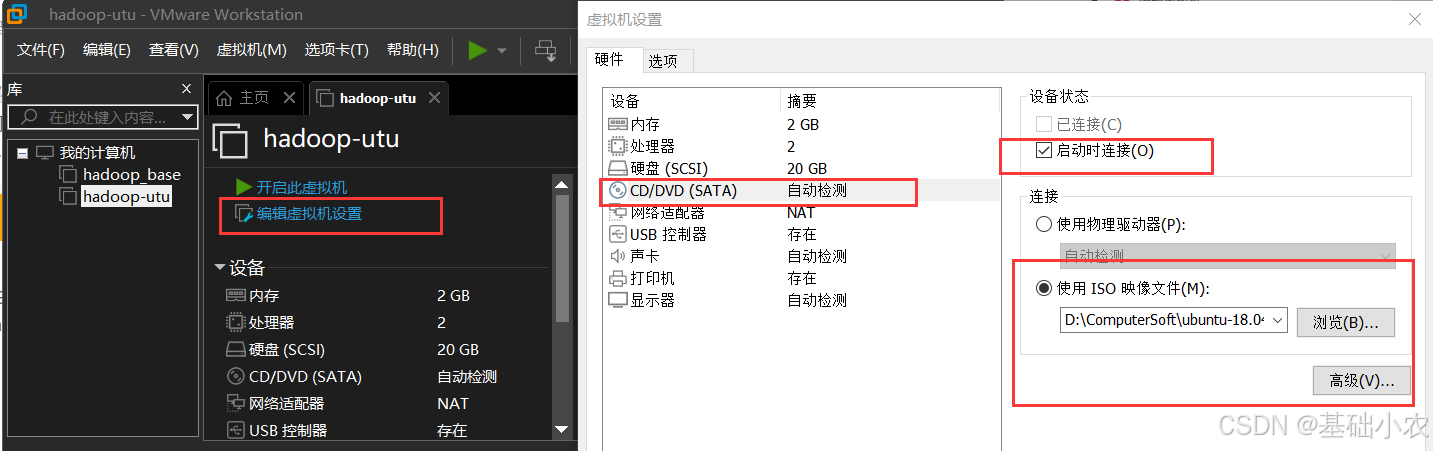Click 20 GB summary value in hardware list

point(807,169)
